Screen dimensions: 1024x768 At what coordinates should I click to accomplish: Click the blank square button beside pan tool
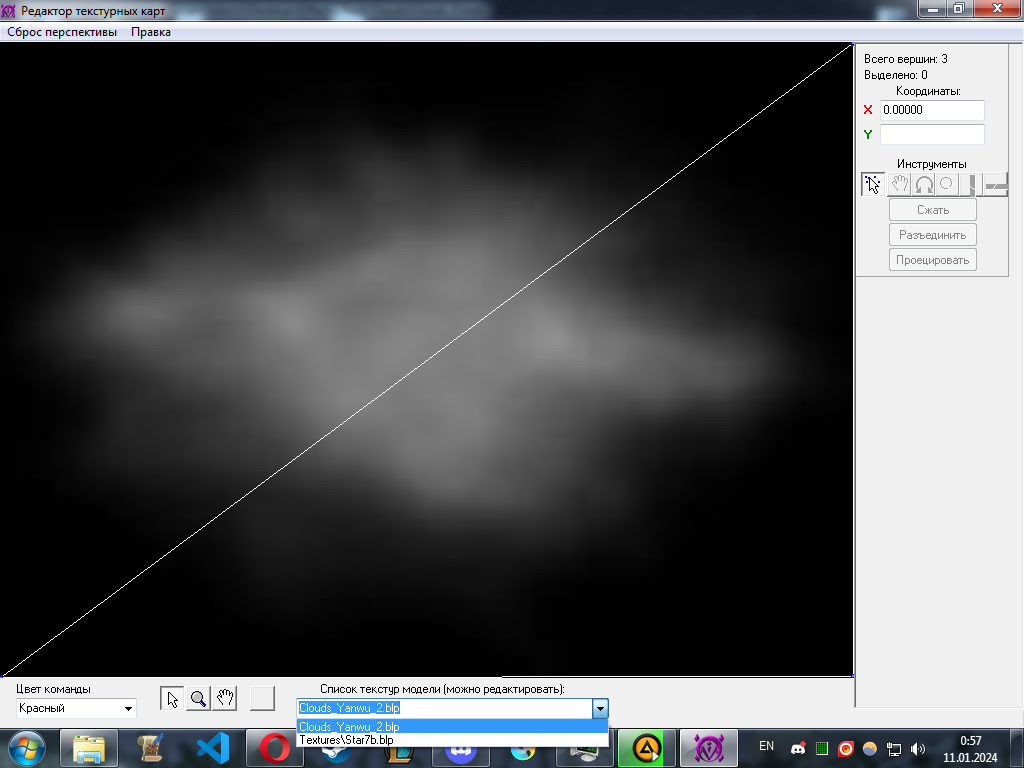[x=263, y=699]
